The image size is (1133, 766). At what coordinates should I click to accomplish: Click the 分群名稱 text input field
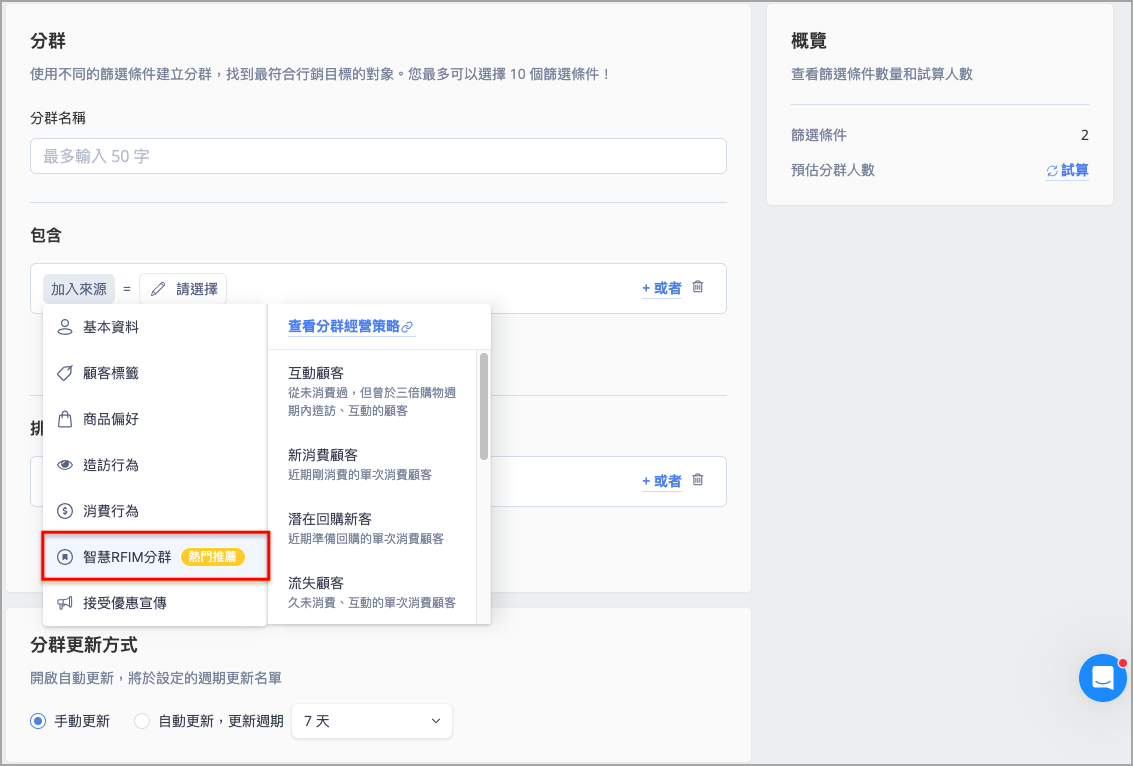(x=378, y=156)
